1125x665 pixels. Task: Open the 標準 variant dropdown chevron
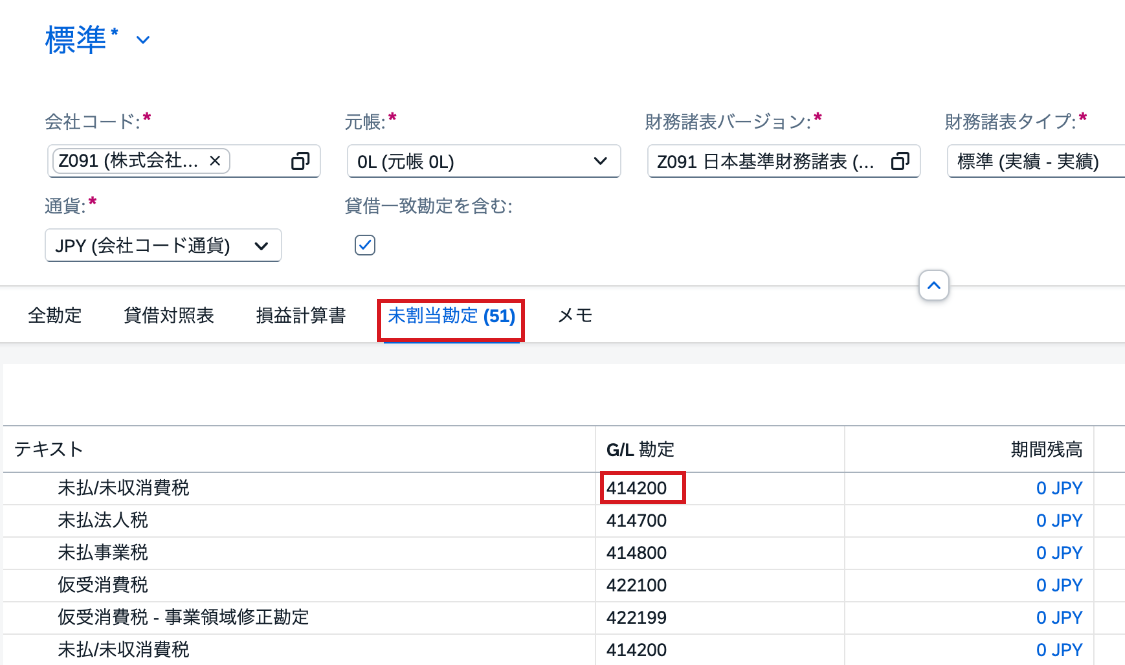click(x=143, y=40)
